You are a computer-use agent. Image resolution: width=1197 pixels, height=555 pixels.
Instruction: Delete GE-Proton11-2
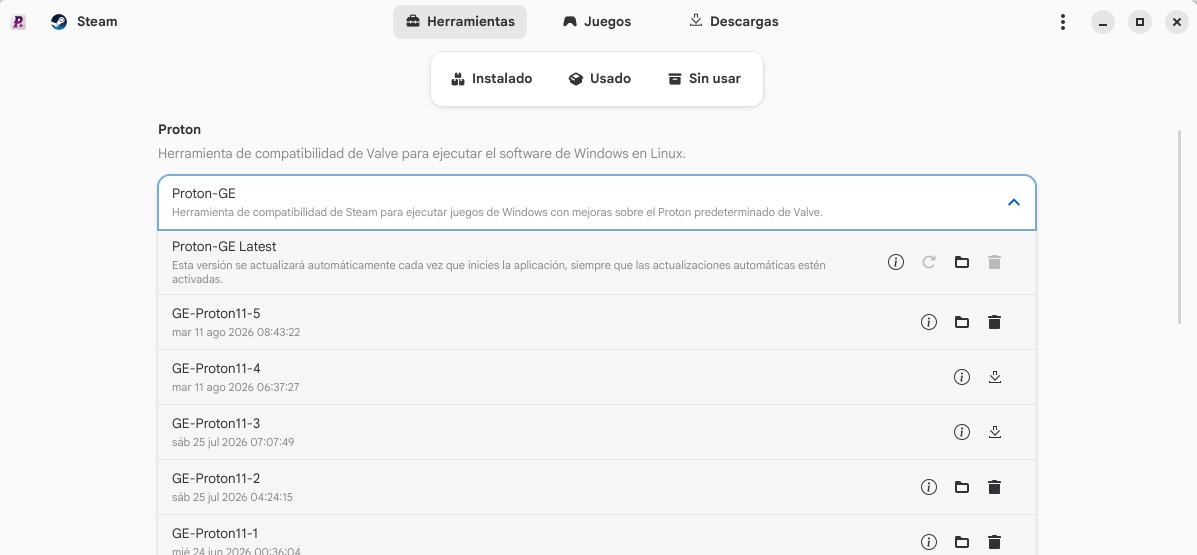pyautogui.click(x=994, y=487)
